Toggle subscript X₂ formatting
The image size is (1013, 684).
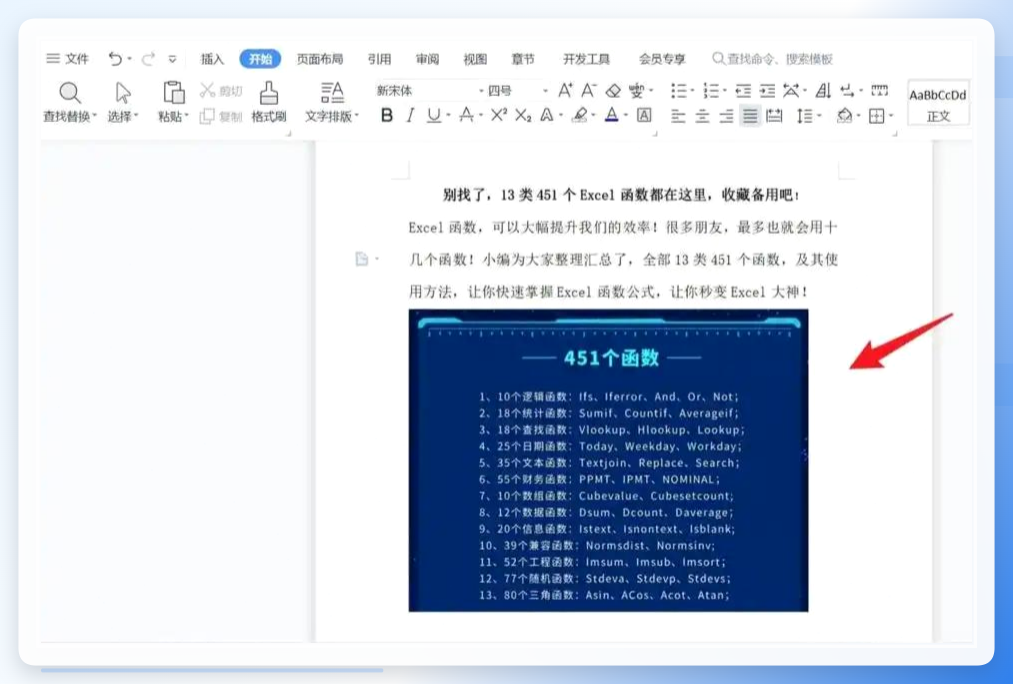pos(523,116)
